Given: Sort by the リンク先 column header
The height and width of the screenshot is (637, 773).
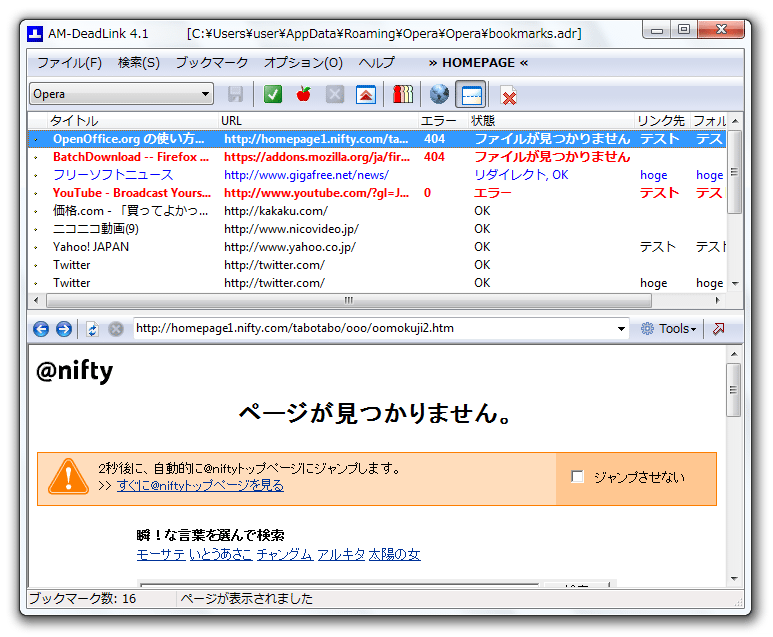Looking at the screenshot, I should tap(662, 121).
